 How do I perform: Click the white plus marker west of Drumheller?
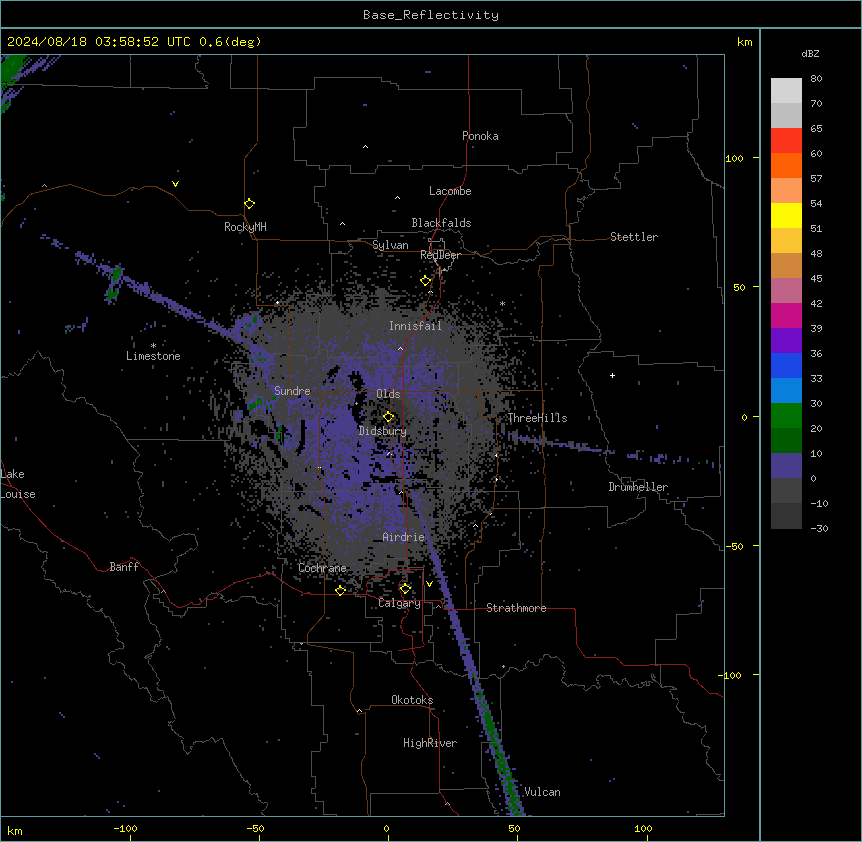pyautogui.click(x=612, y=375)
